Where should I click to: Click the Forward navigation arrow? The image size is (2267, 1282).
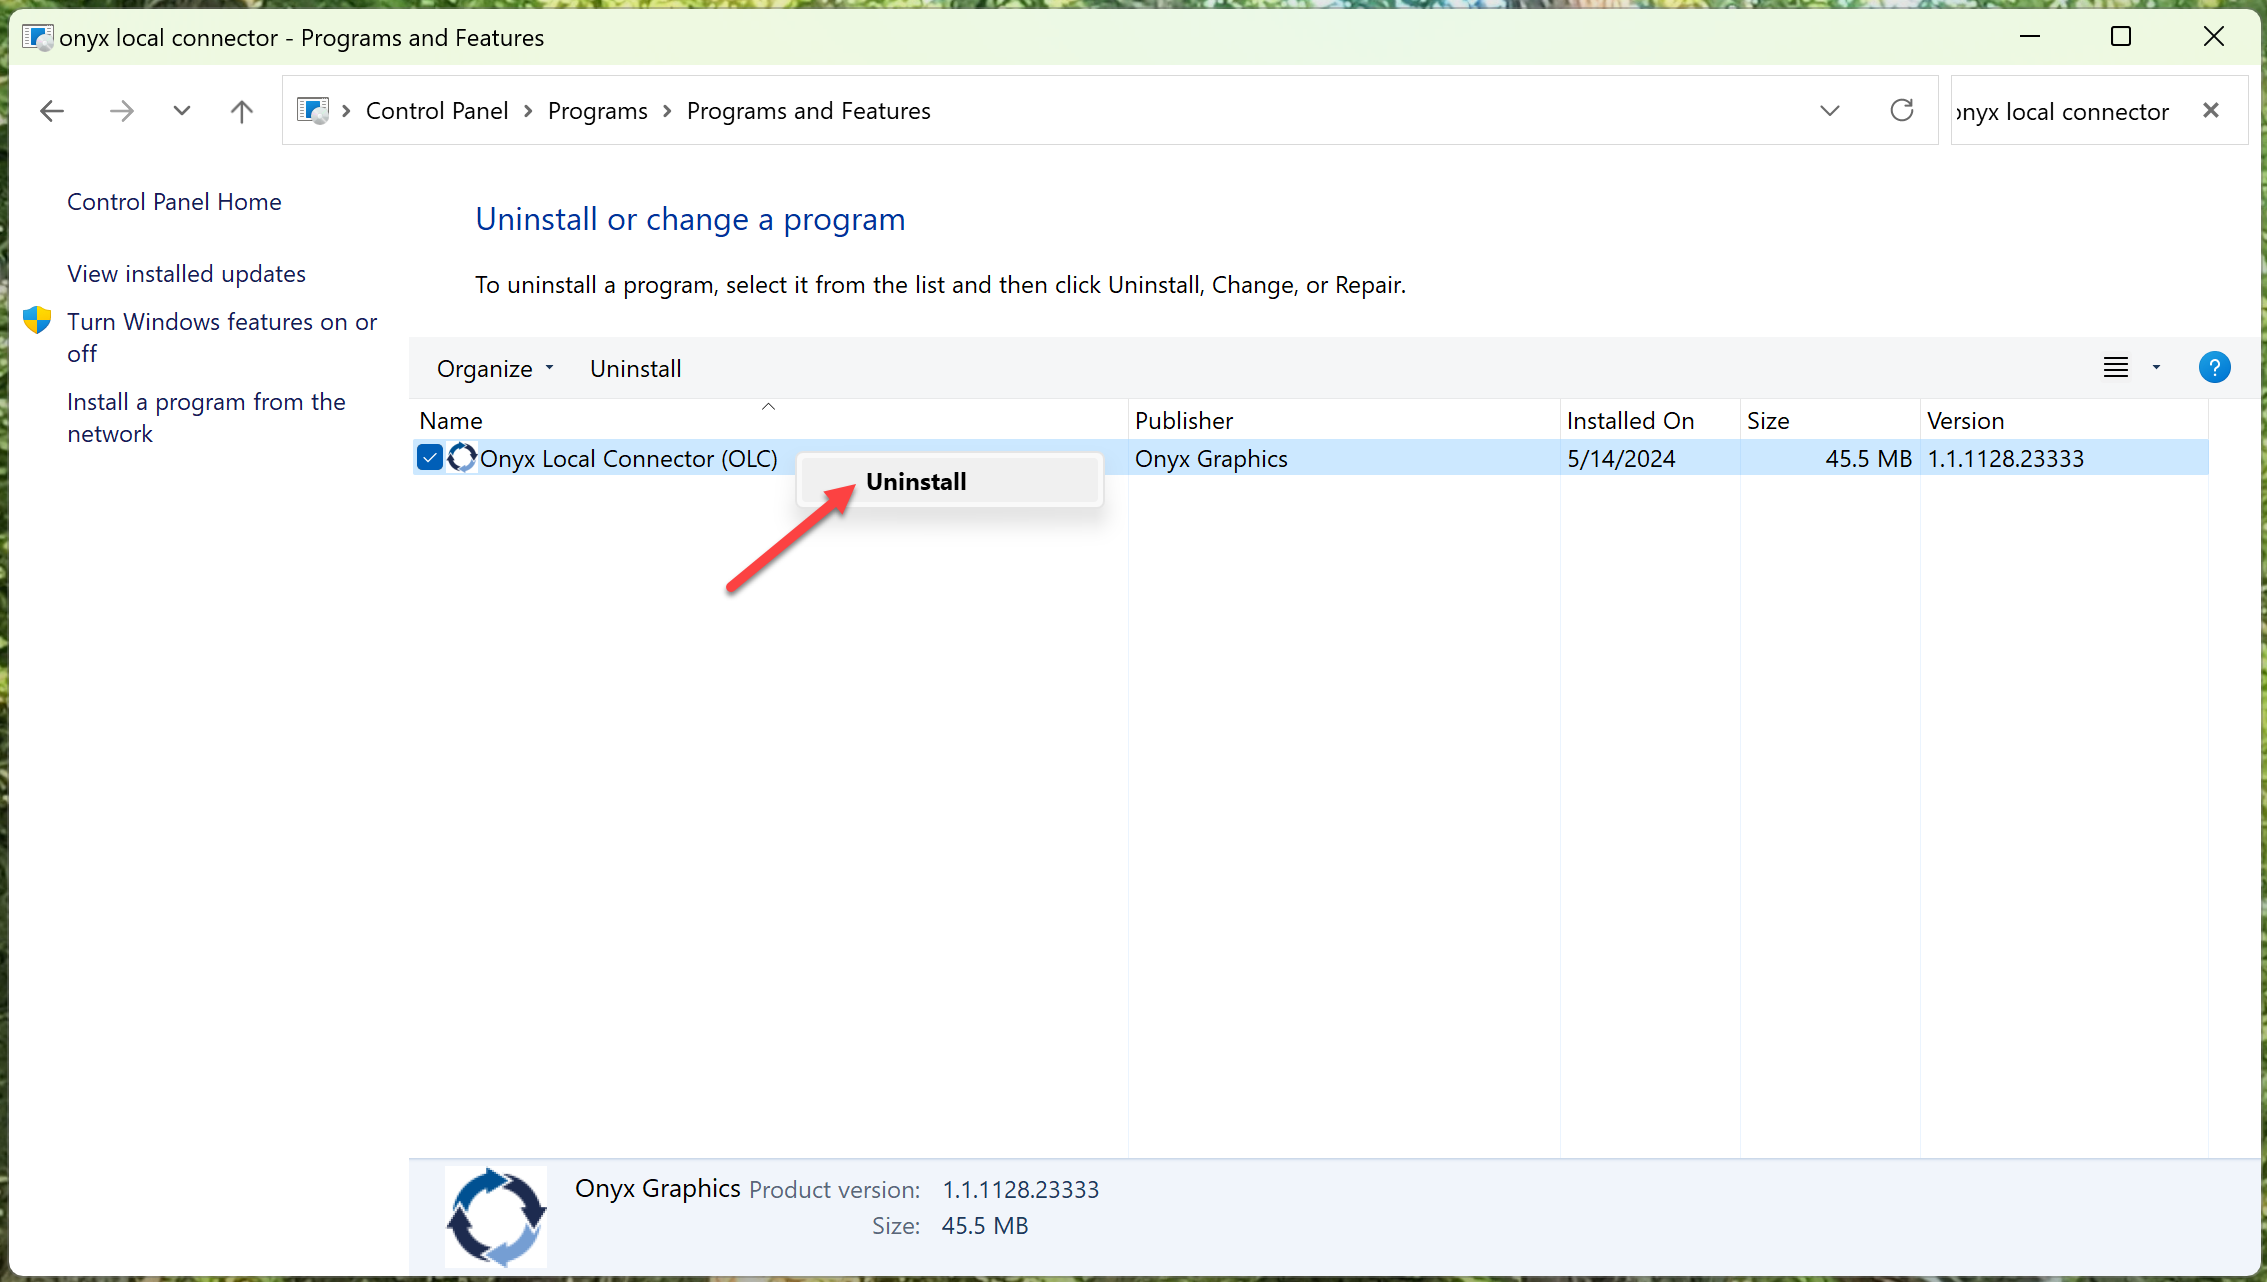click(121, 111)
